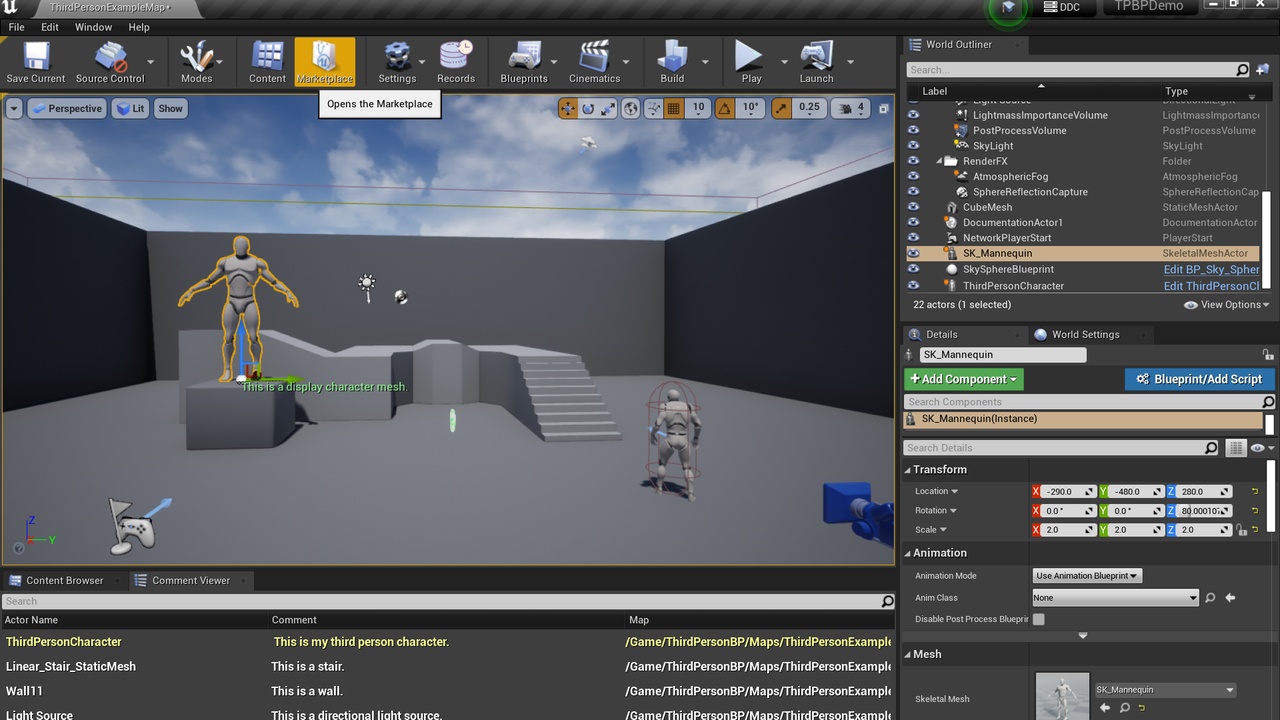
Task: Toggle rotation snapping in the viewport
Action: pyautogui.click(x=726, y=108)
